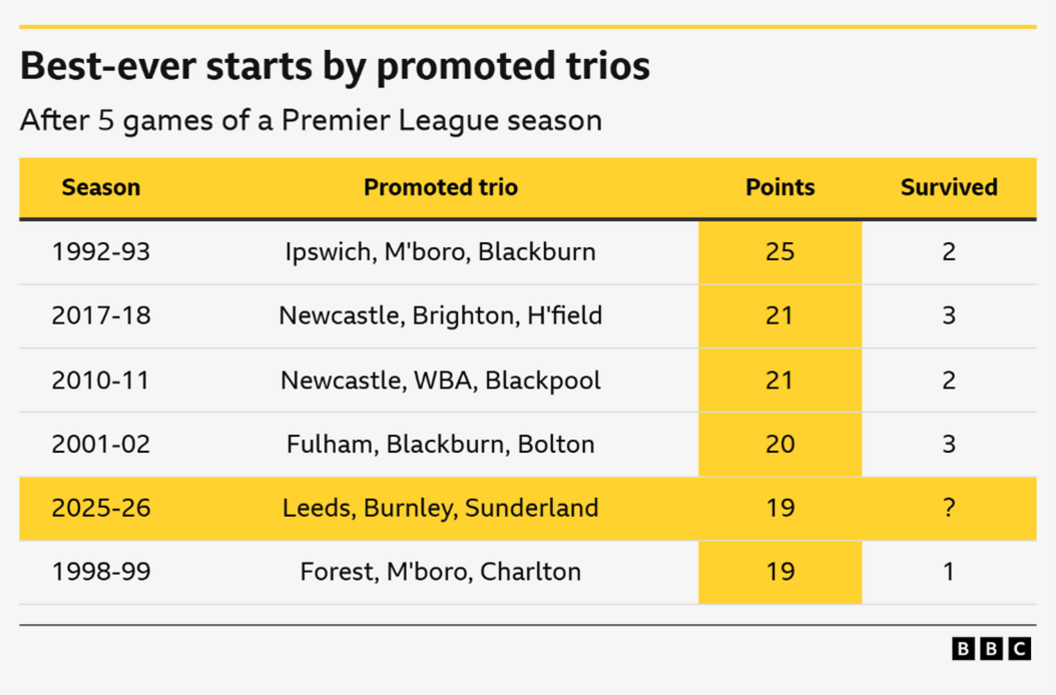
Task: Click the 20 points cell for Fulham's row
Action: [x=780, y=444]
